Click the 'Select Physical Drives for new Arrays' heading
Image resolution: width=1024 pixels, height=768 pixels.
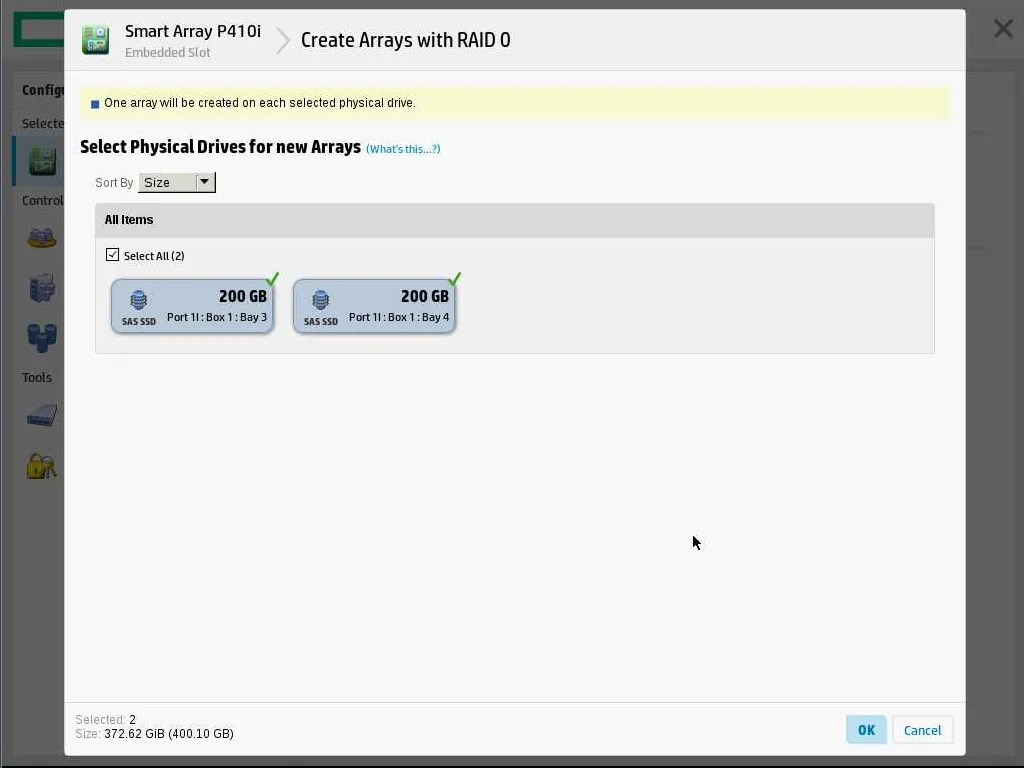point(220,147)
